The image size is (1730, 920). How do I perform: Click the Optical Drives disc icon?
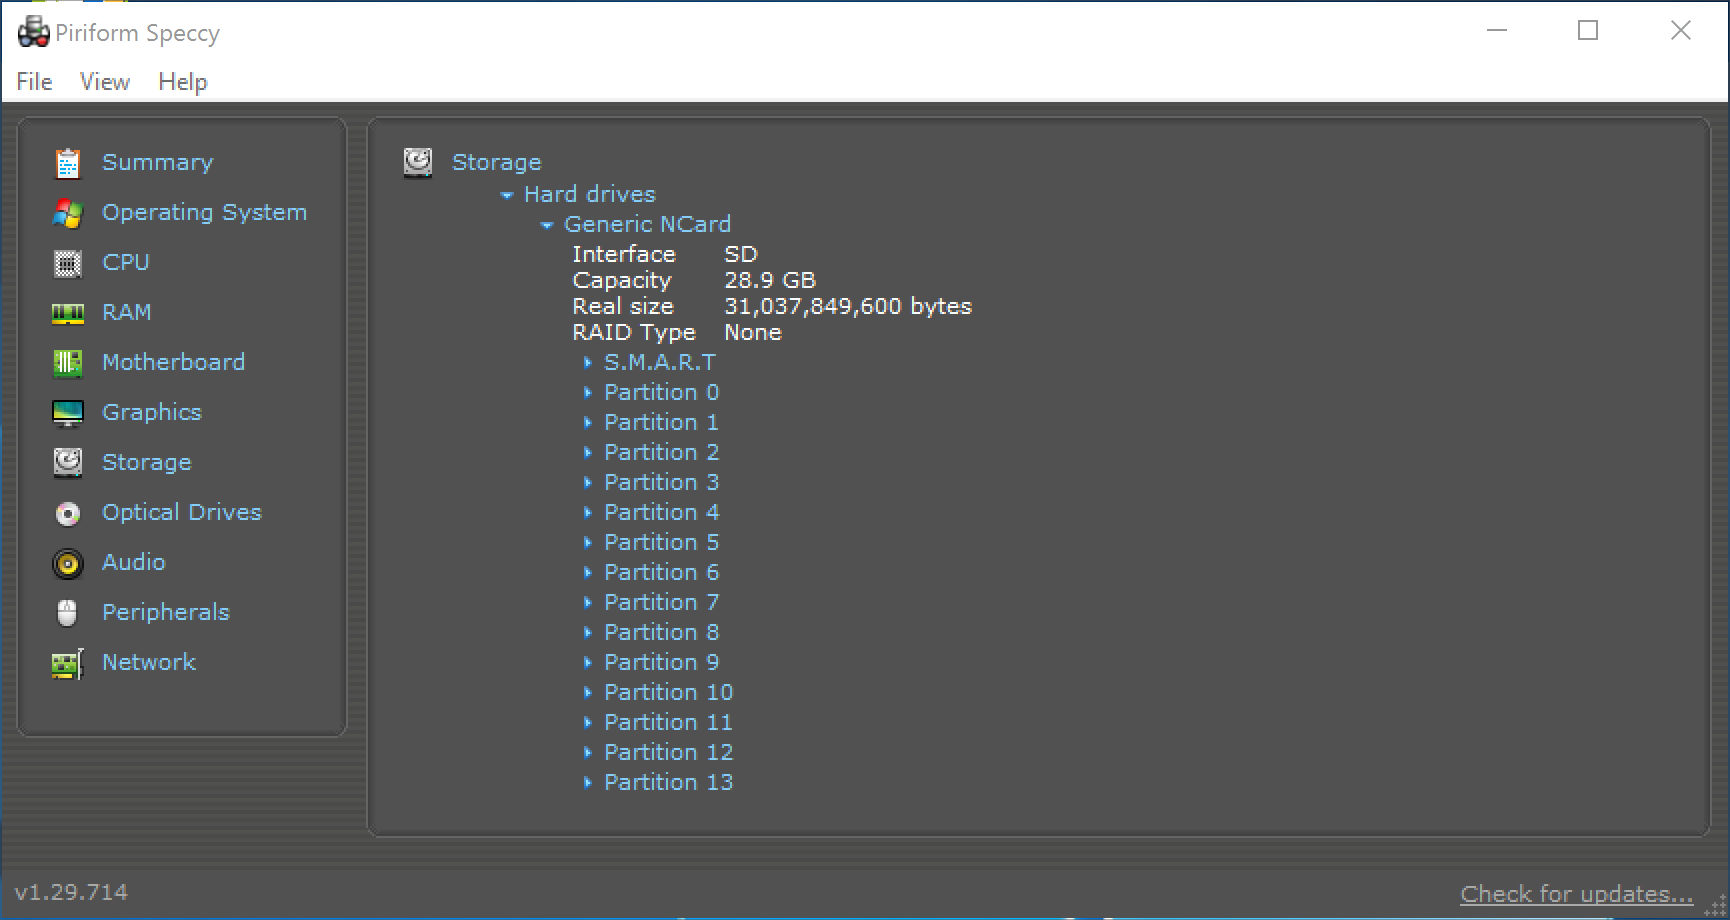(x=67, y=513)
